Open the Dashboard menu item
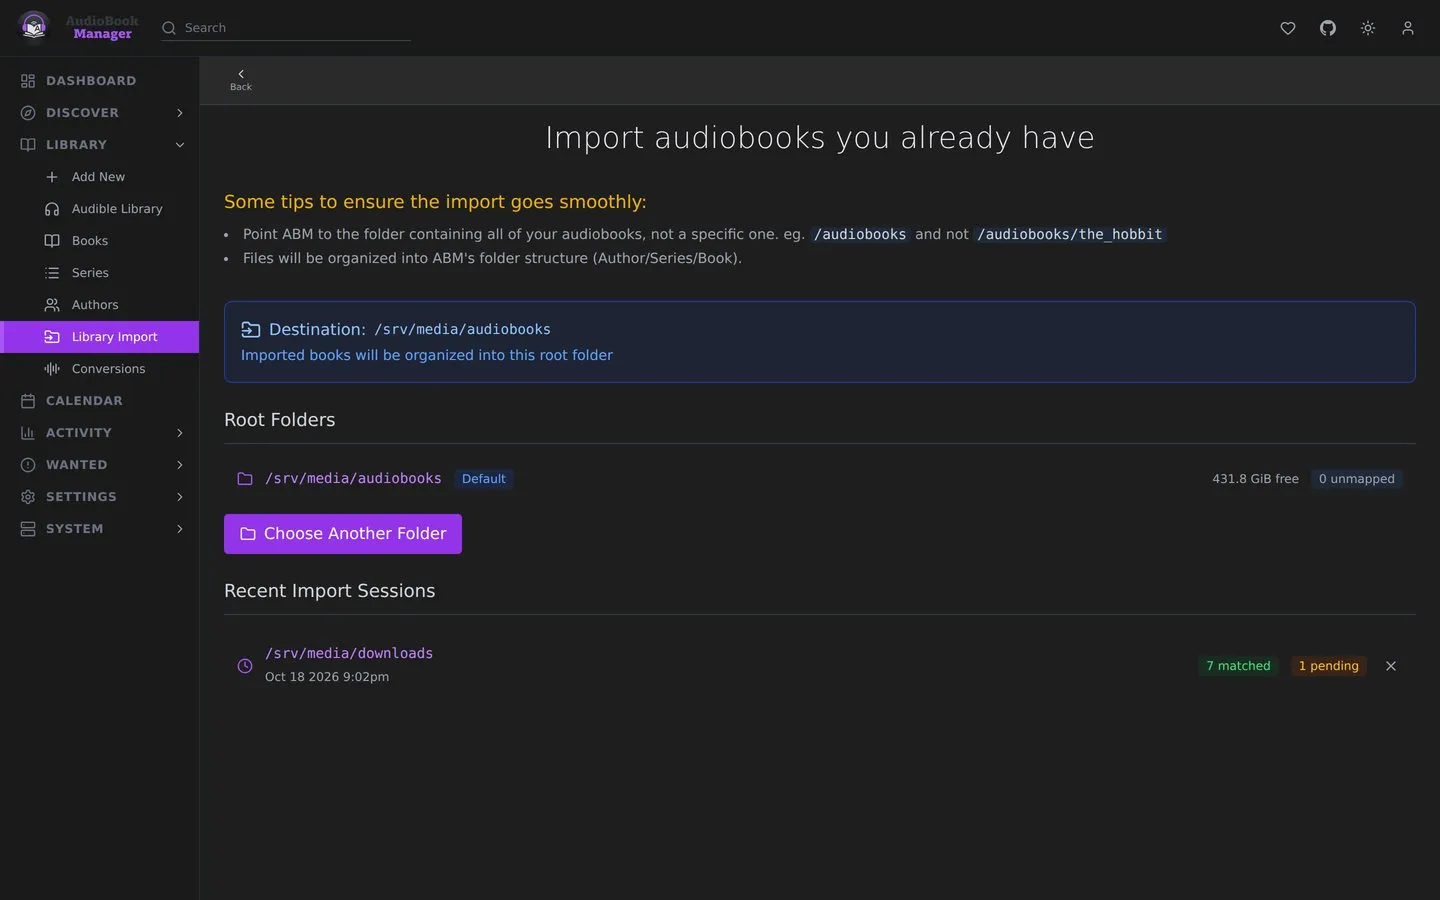The image size is (1440, 900). pyautogui.click(x=100, y=81)
